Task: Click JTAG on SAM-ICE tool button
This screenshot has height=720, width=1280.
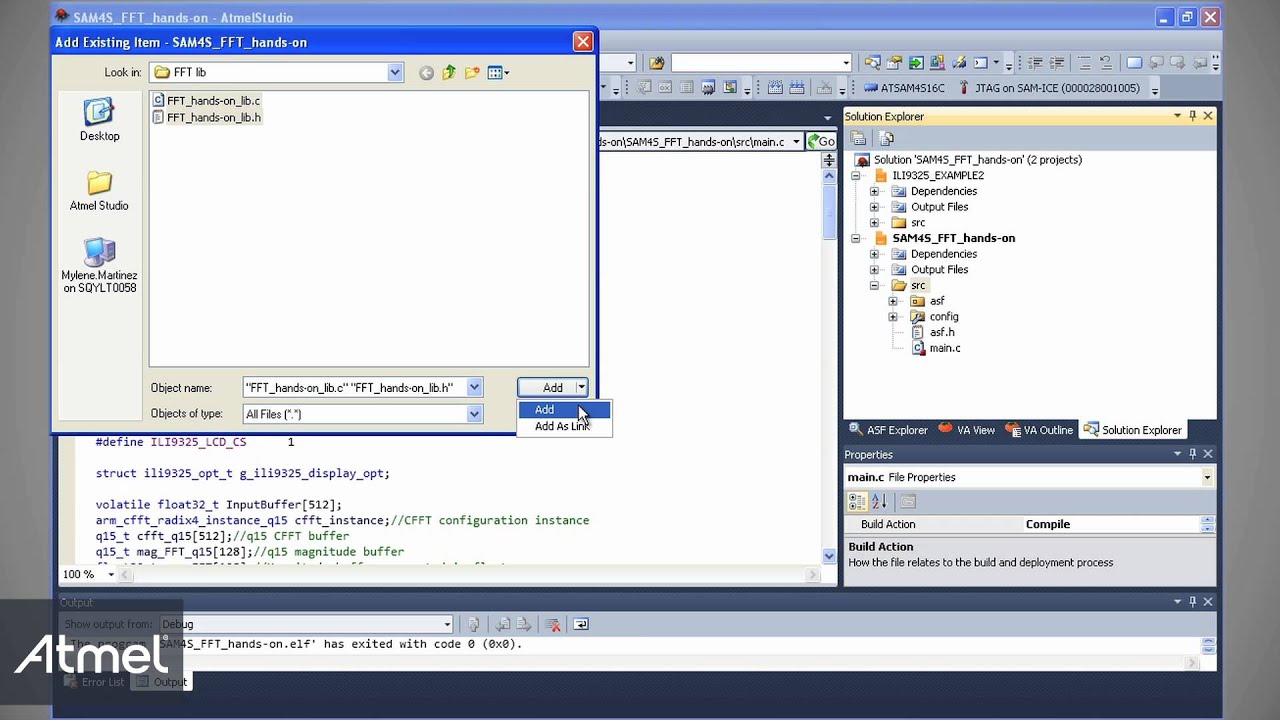Action: click(1049, 88)
